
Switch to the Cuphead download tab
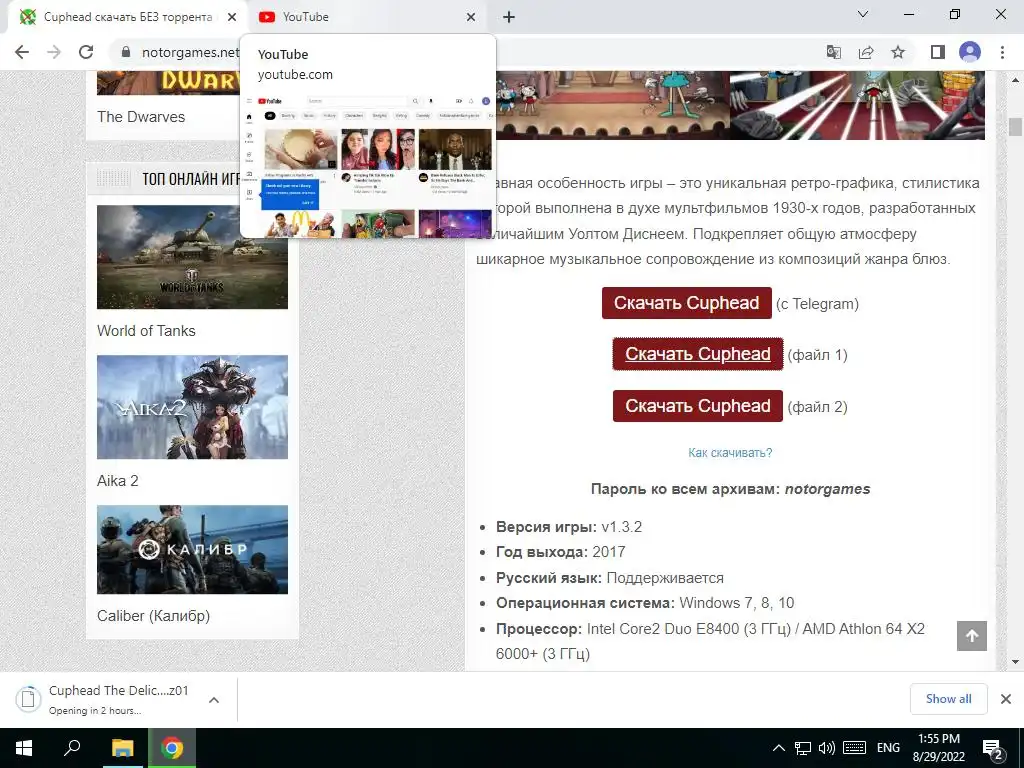[x=128, y=17]
